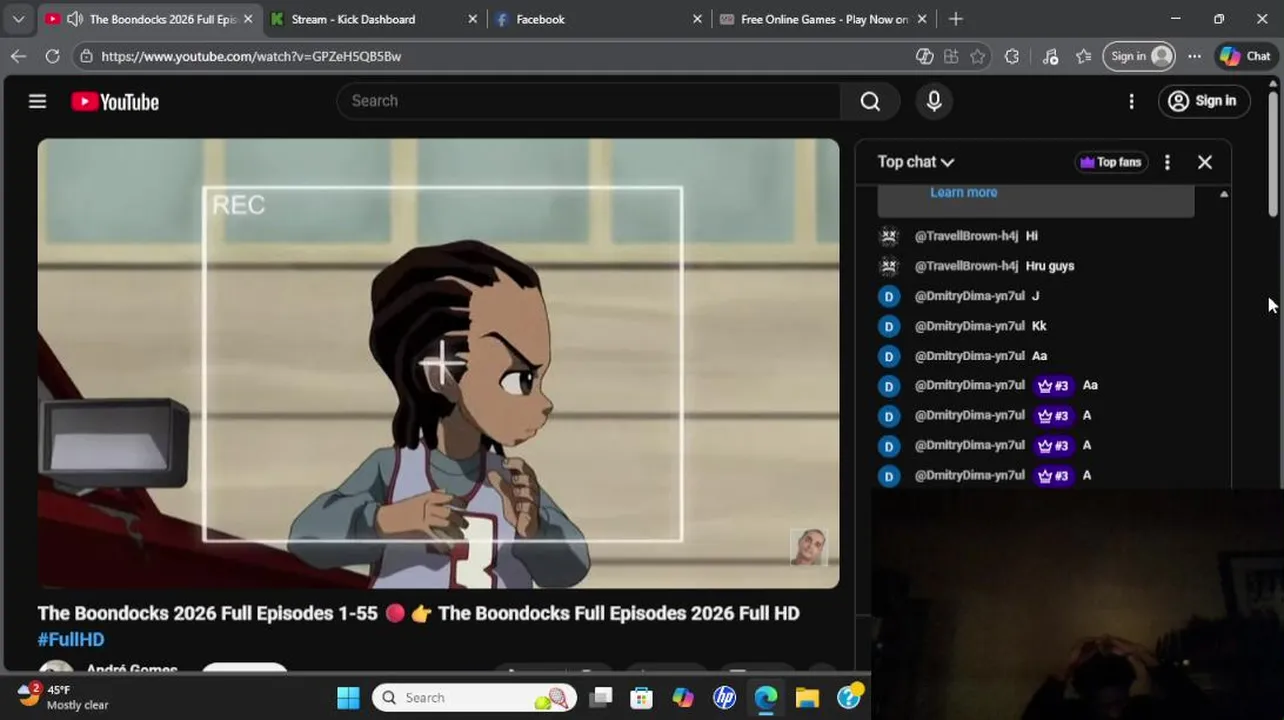View site information lock icon in address bar
Viewport: 1284px width, 720px height.
click(x=87, y=56)
